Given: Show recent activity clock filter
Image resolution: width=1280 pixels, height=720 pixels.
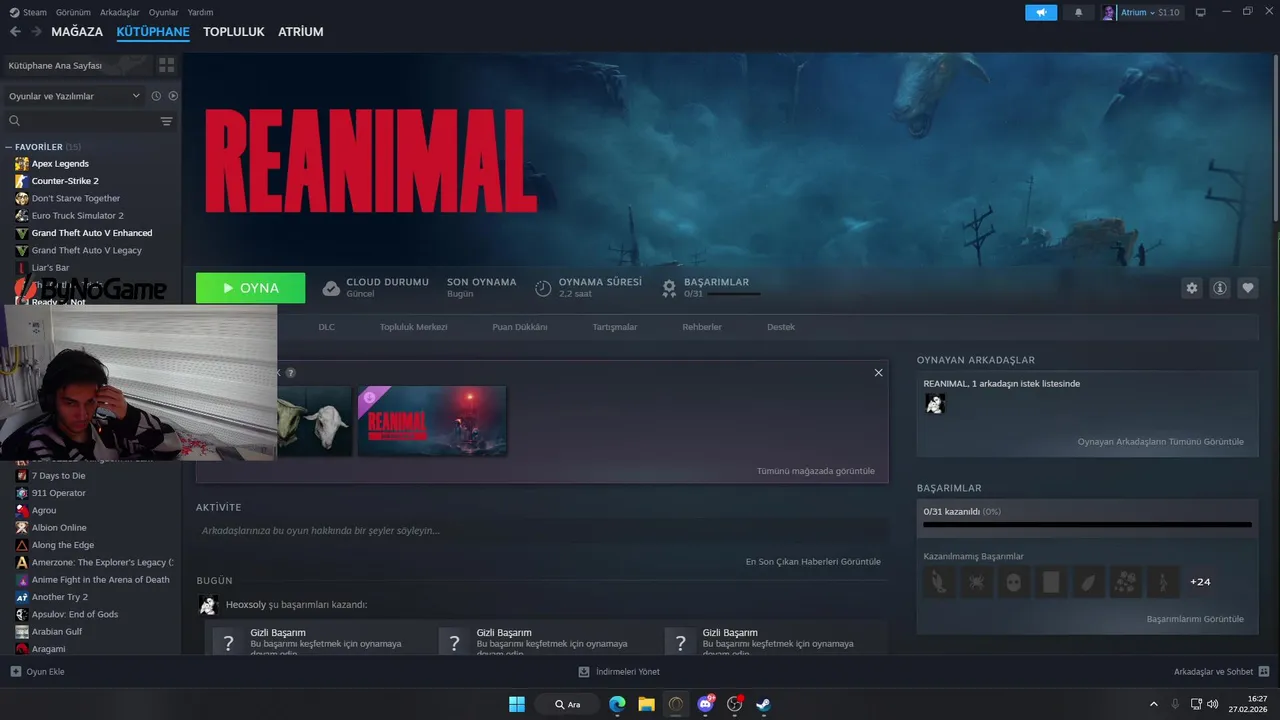Looking at the screenshot, I should pyautogui.click(x=156, y=96).
